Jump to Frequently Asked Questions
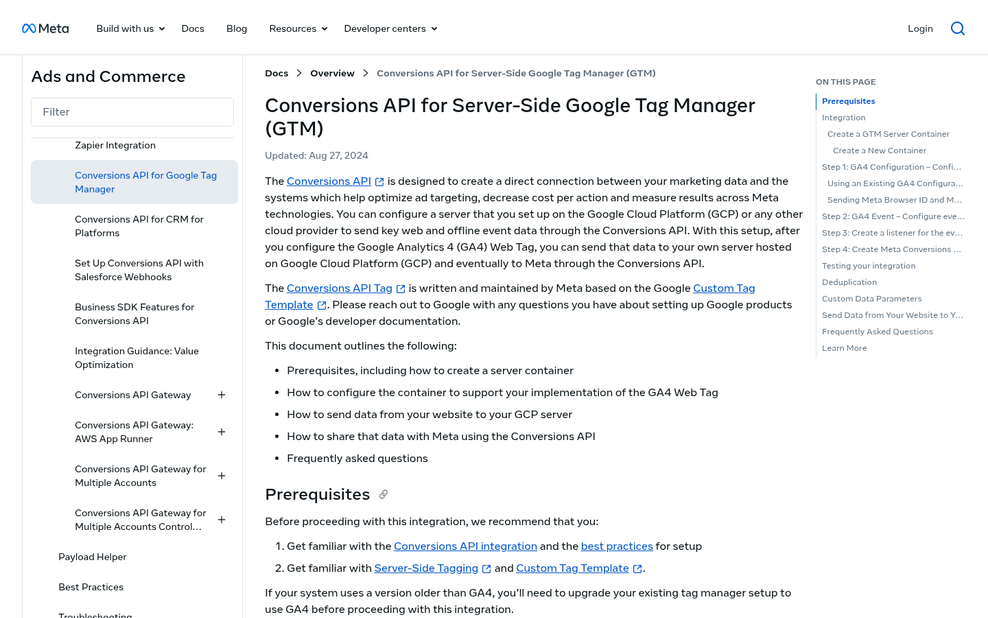The image size is (988, 618). 877,331
